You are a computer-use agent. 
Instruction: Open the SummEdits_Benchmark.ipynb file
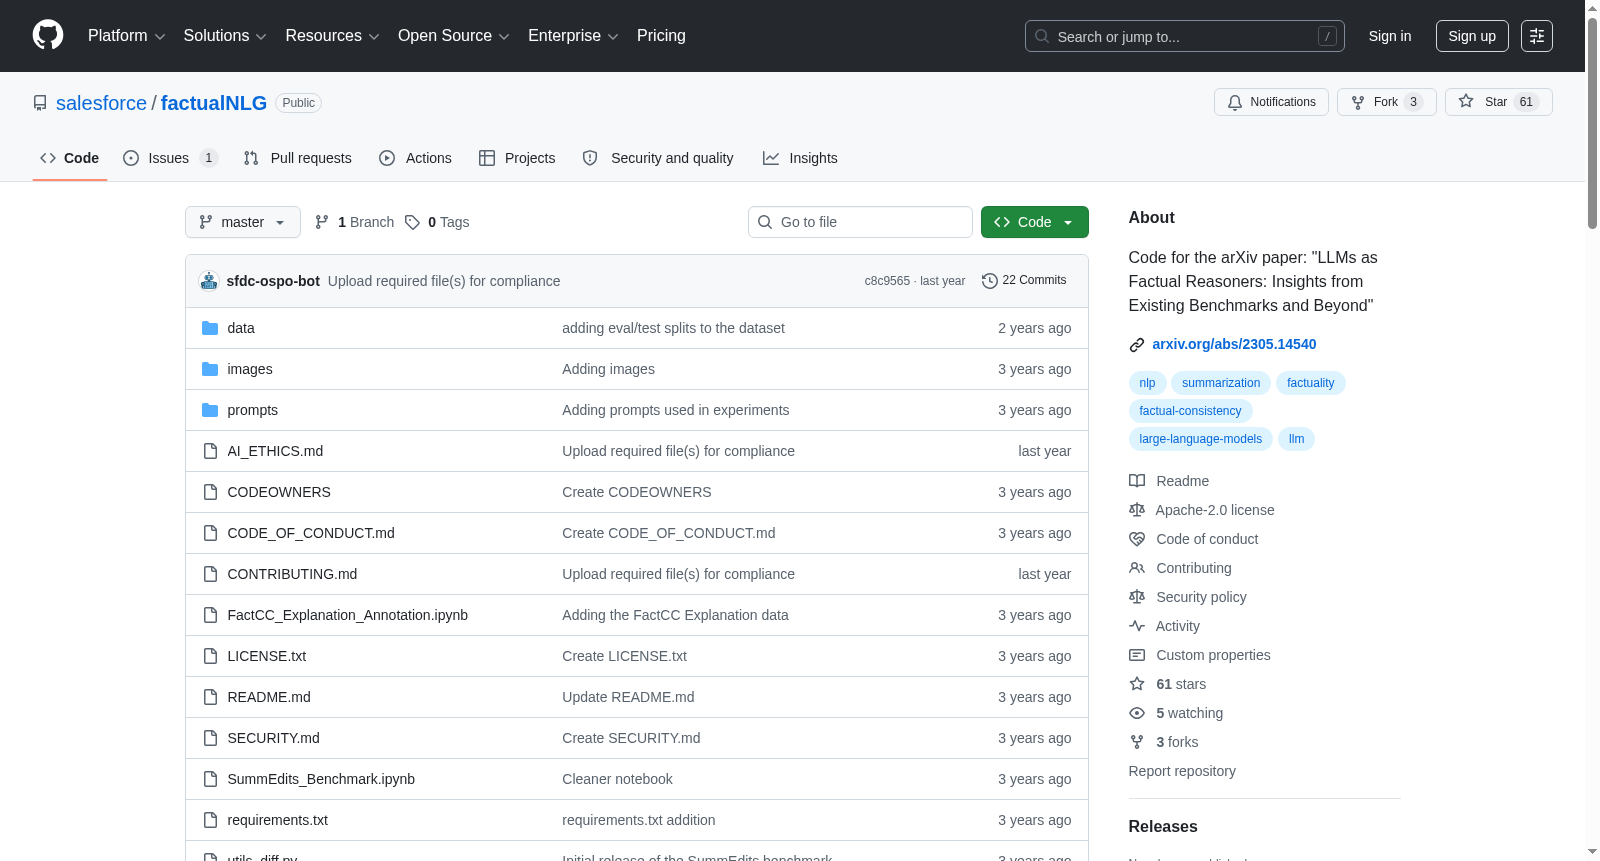coord(321,779)
